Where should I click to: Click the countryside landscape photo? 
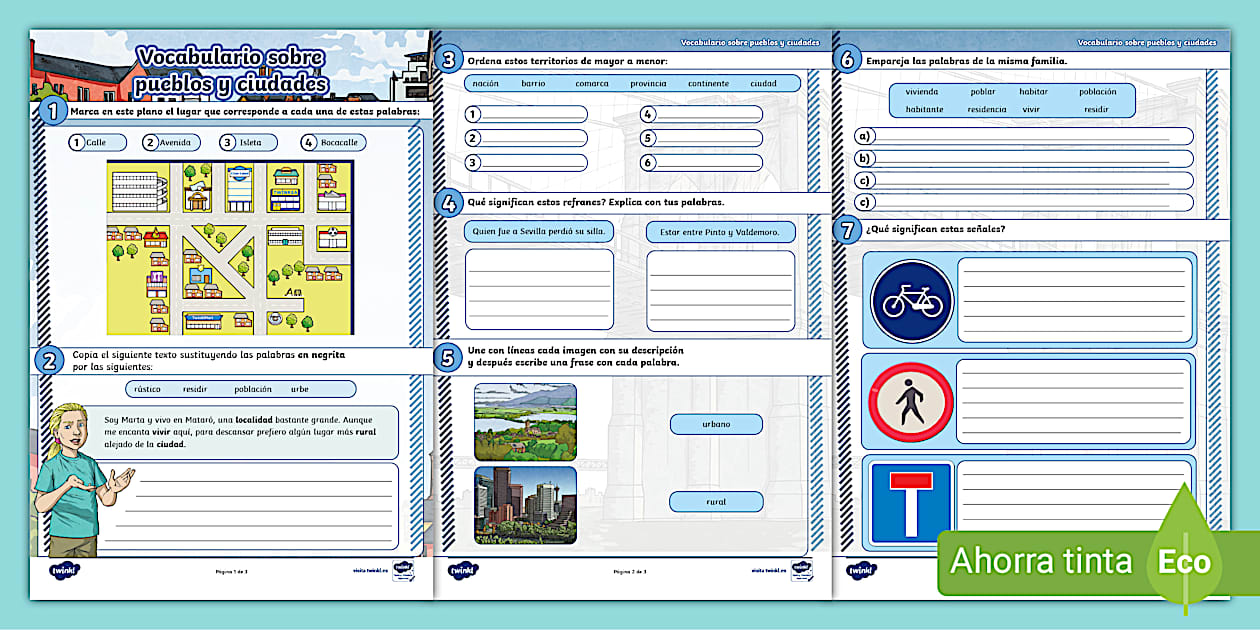[x=525, y=421]
